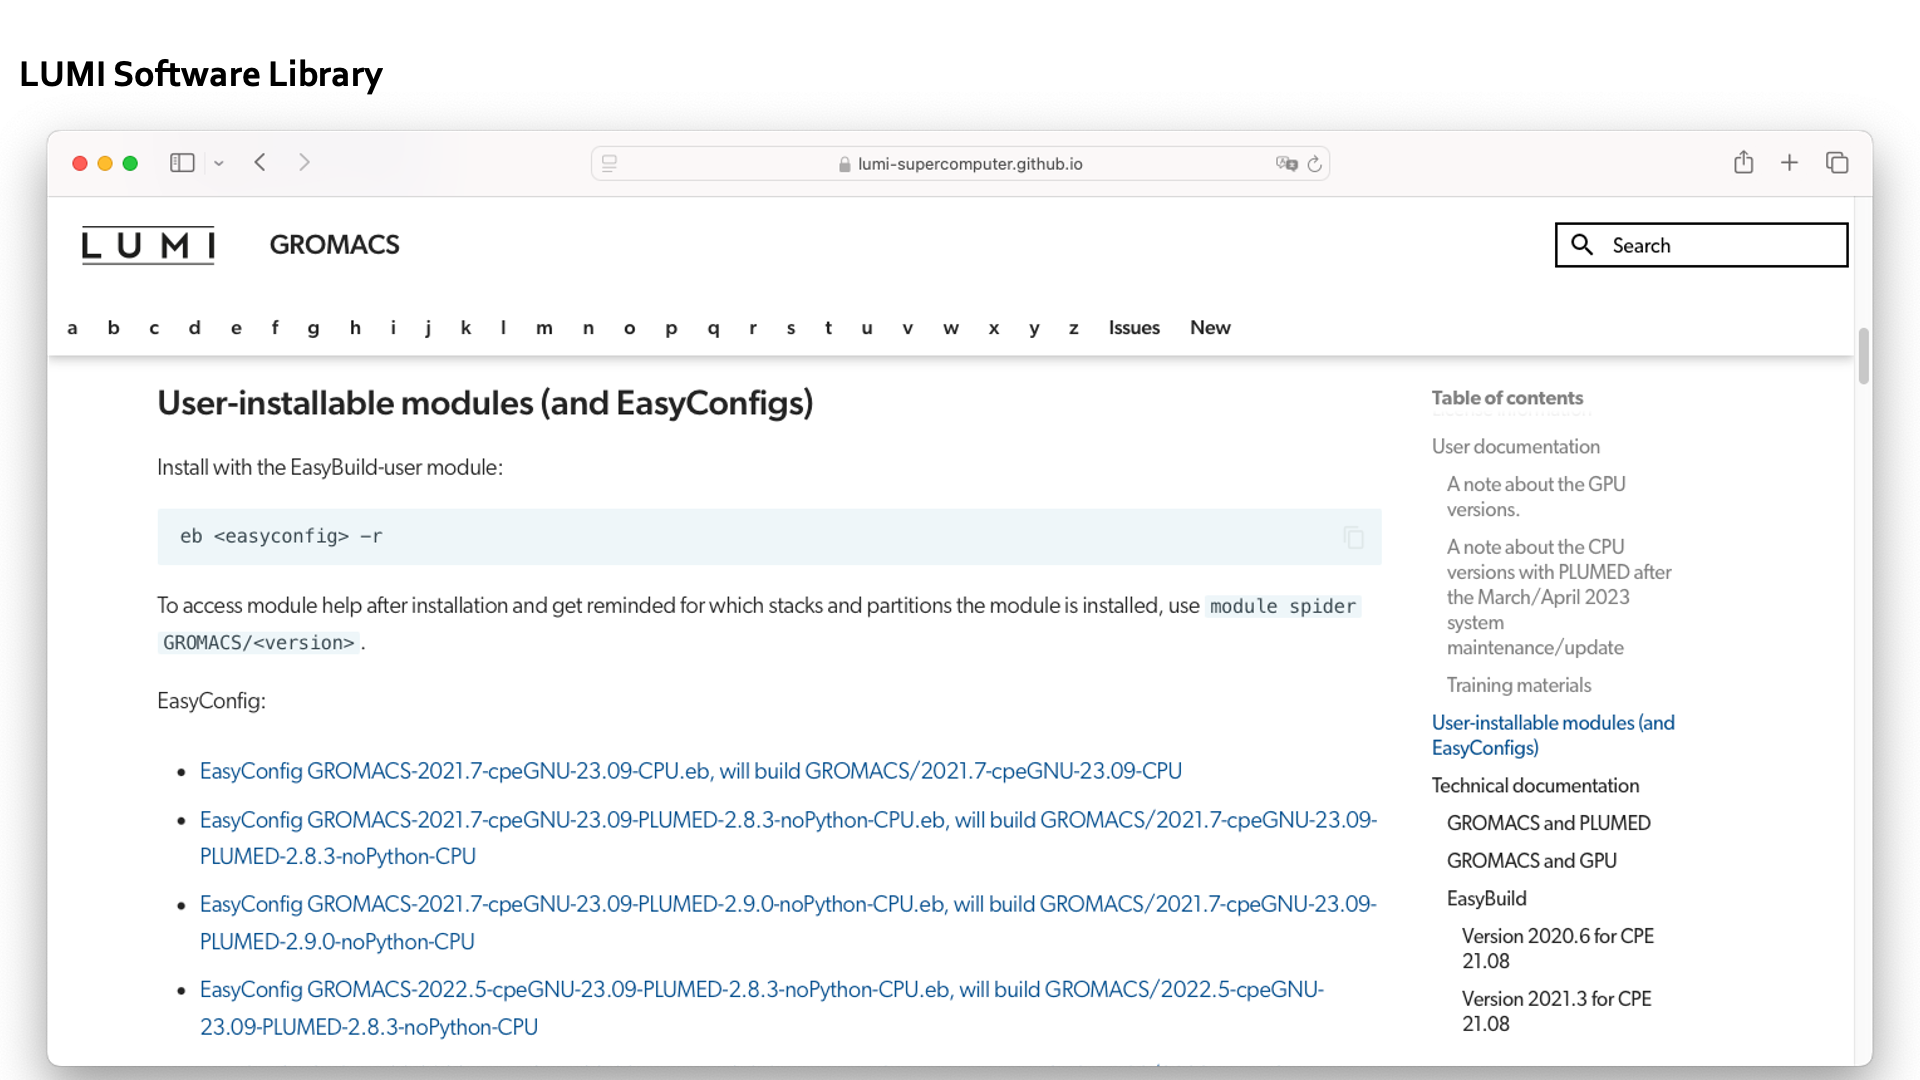Click the page vertical scrollbar thumb
The width and height of the screenshot is (1920, 1080).
click(x=1863, y=356)
